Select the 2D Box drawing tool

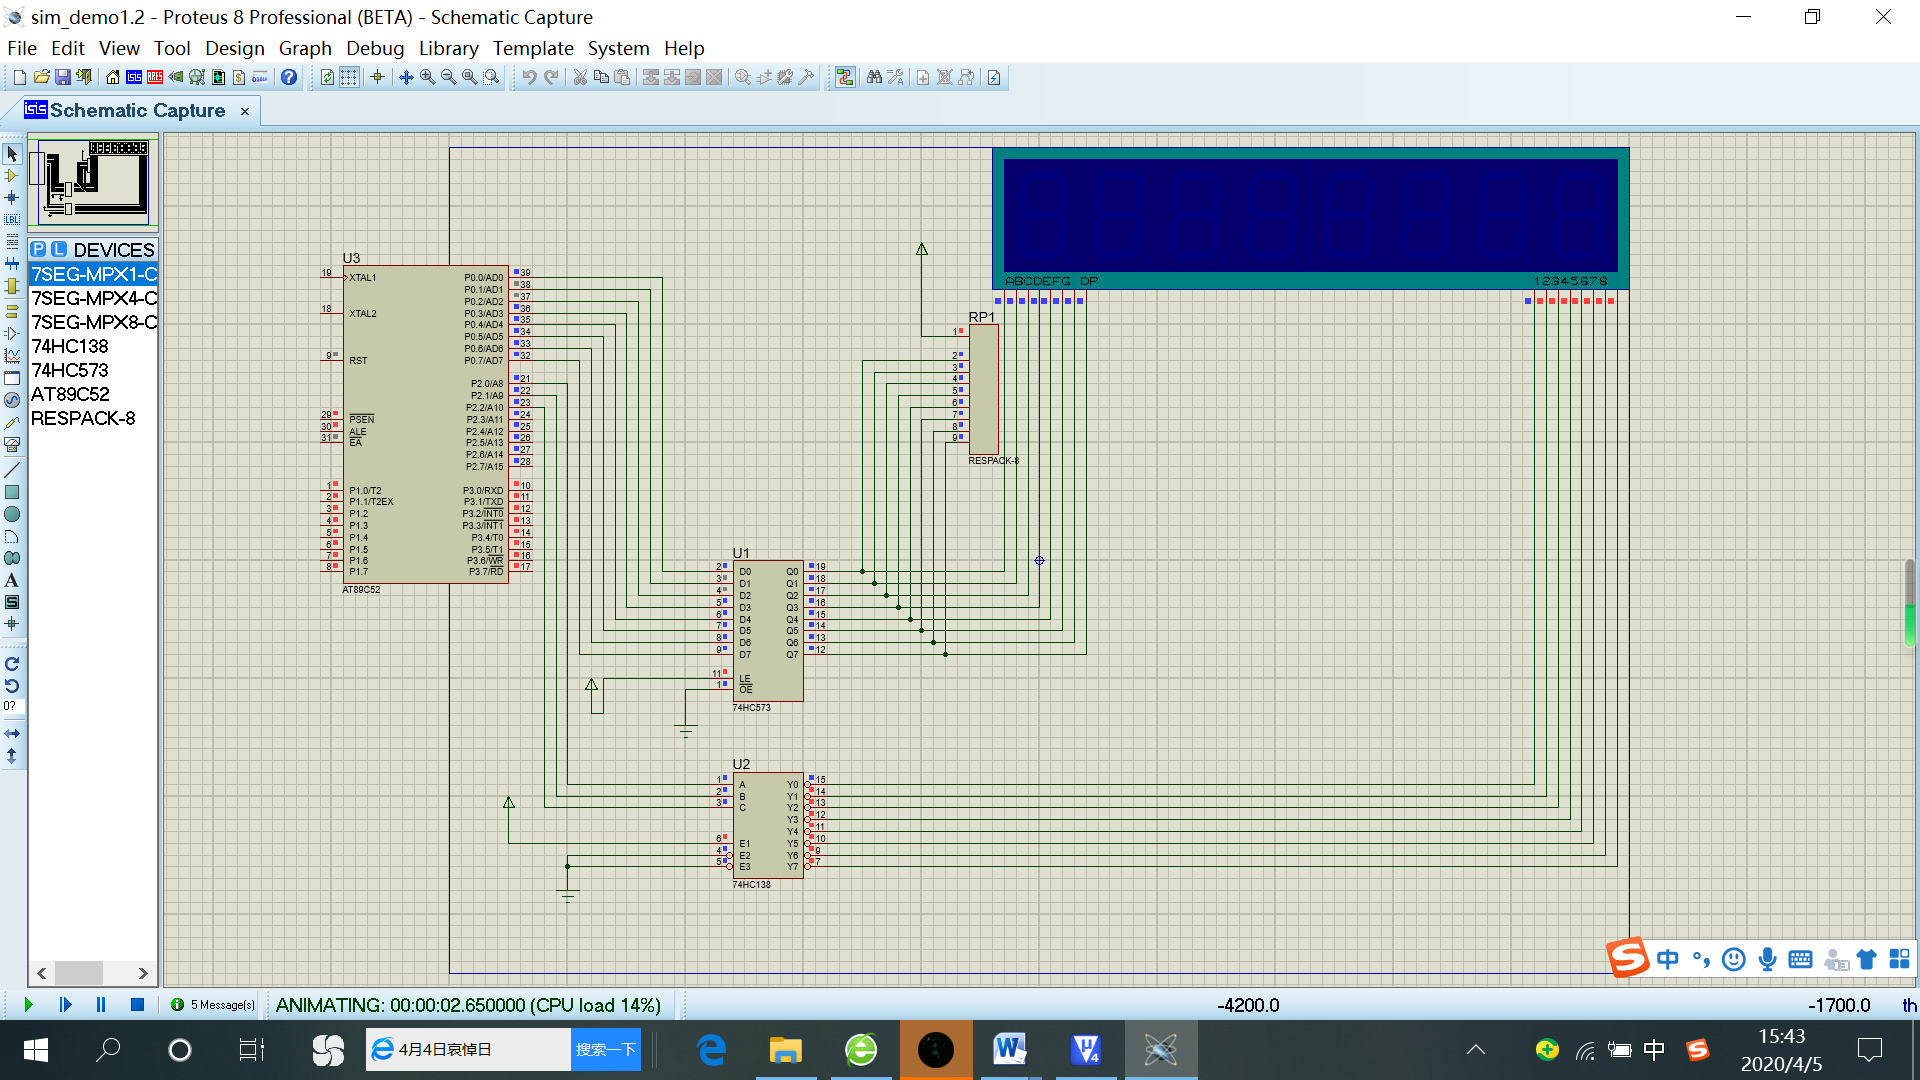[12, 492]
